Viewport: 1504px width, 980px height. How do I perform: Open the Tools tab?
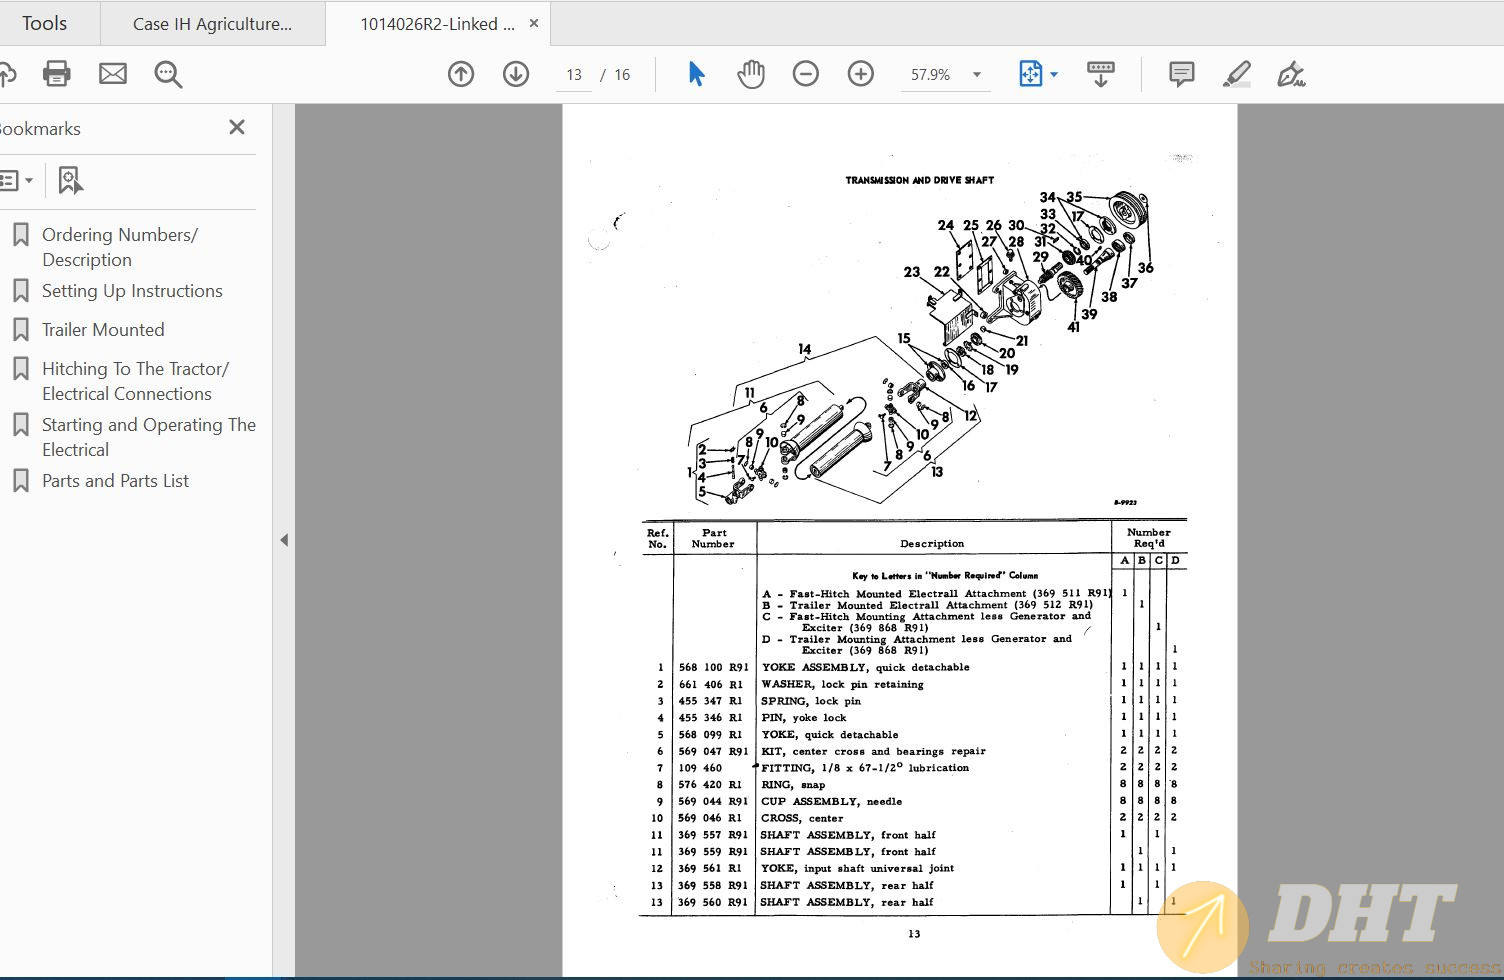pyautogui.click(x=45, y=23)
